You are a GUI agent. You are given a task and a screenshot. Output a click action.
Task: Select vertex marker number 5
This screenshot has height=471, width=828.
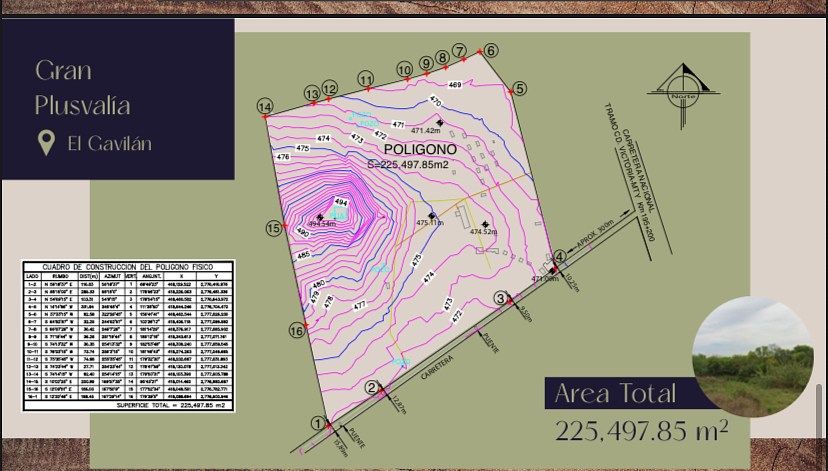(519, 89)
